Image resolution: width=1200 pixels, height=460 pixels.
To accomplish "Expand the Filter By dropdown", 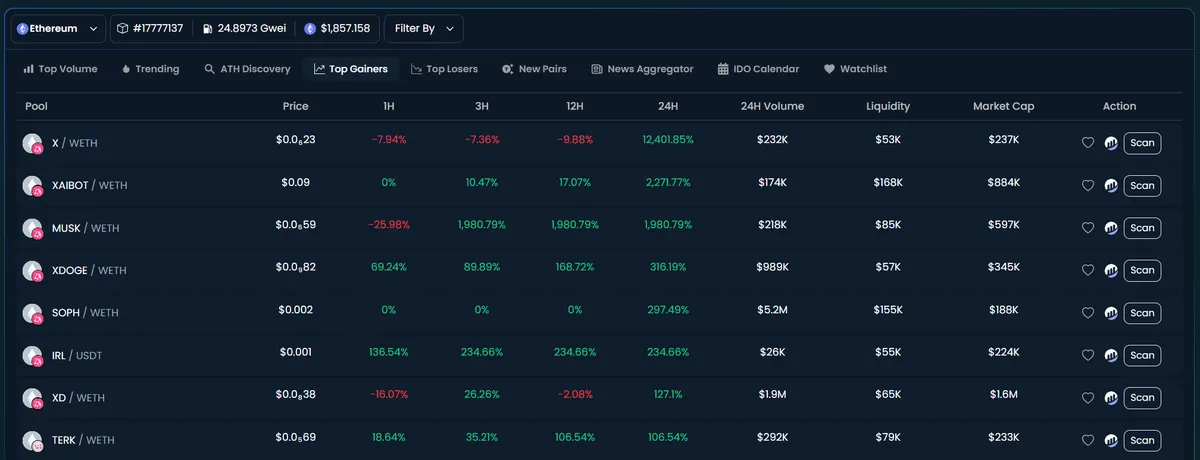I will [424, 29].
